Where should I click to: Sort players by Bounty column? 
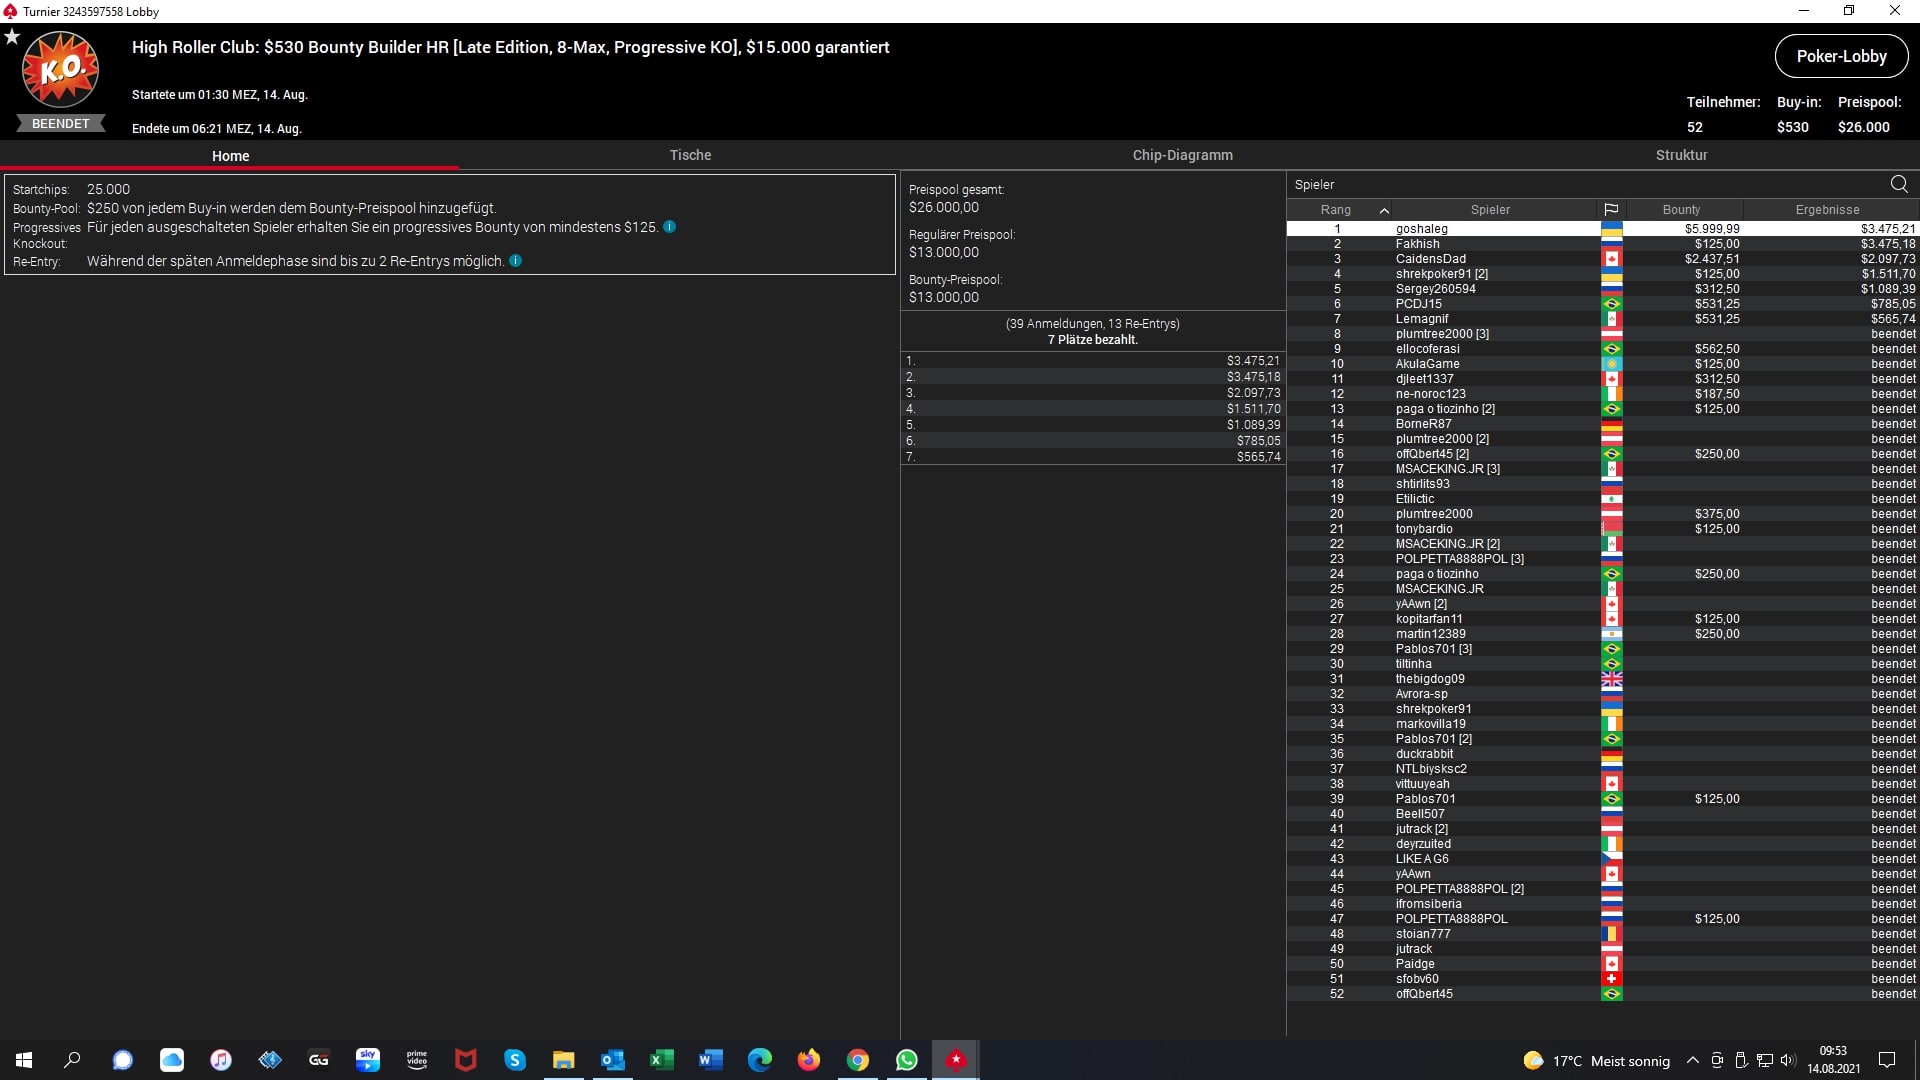[1681, 210]
